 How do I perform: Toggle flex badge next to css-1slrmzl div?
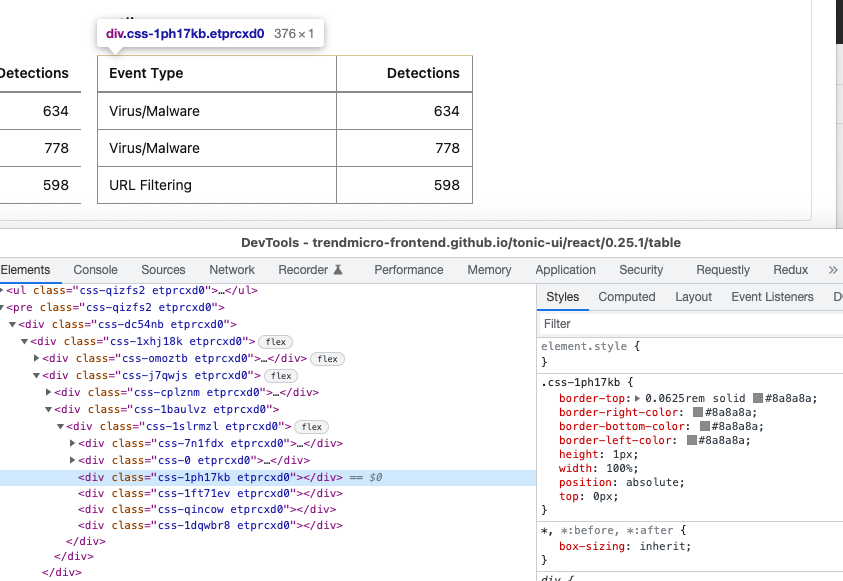[x=311, y=426]
